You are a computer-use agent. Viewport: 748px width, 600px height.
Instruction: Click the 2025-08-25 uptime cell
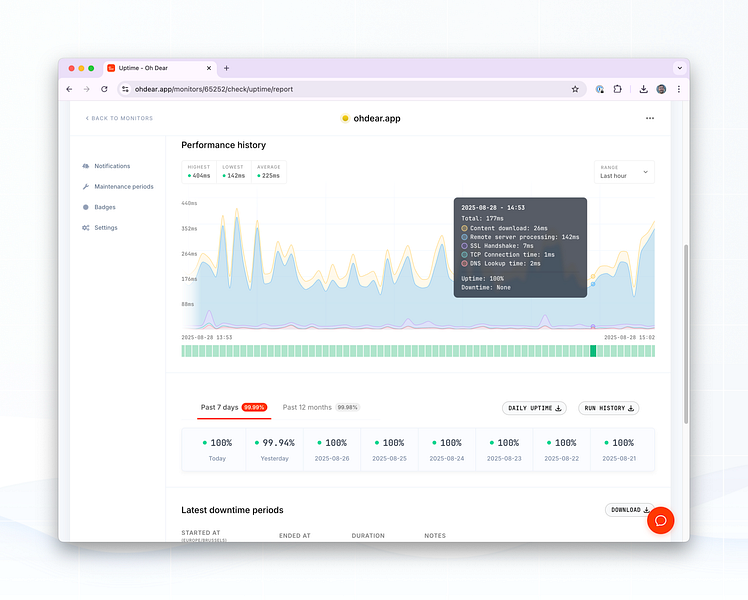(x=389, y=450)
